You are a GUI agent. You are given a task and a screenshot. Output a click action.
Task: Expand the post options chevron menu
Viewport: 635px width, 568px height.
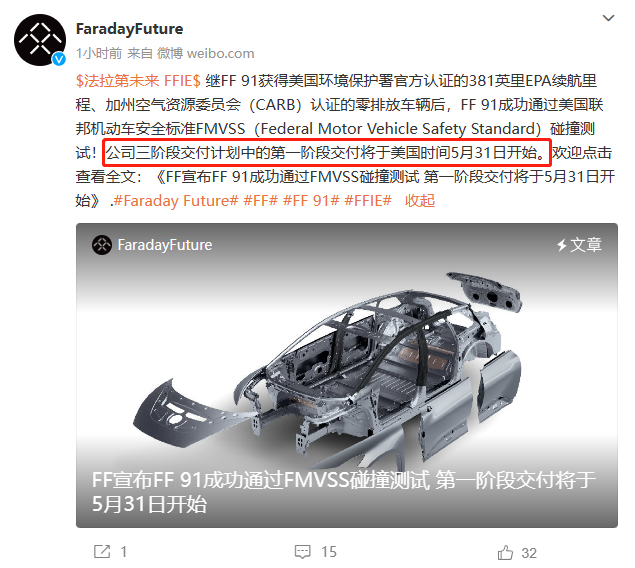tap(608, 18)
